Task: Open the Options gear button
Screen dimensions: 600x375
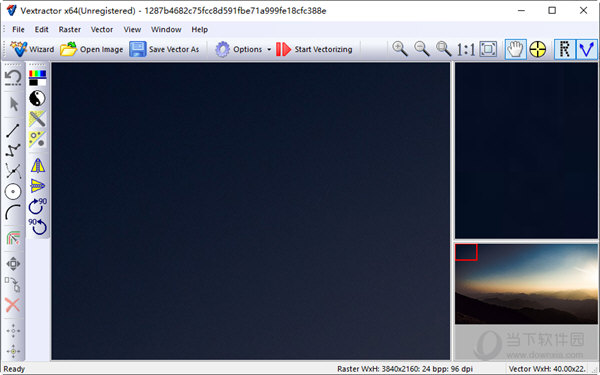Action: [239, 49]
